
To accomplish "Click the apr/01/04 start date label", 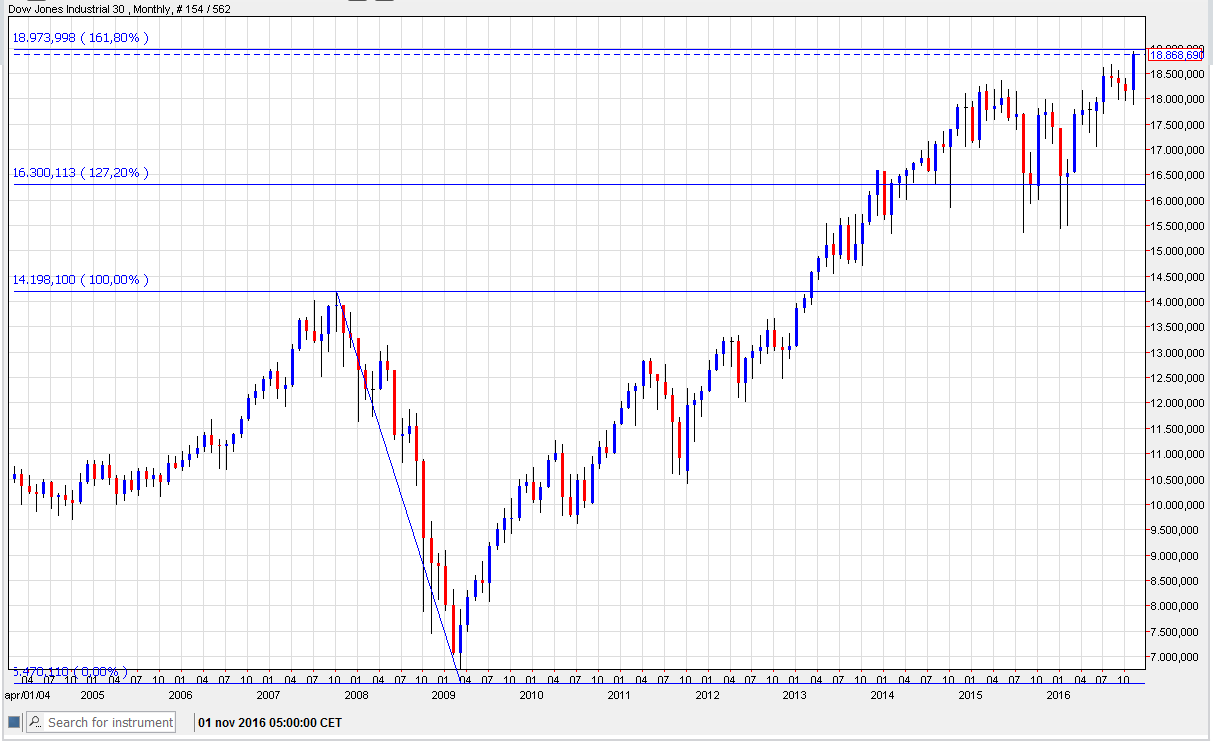I will coord(28,694).
